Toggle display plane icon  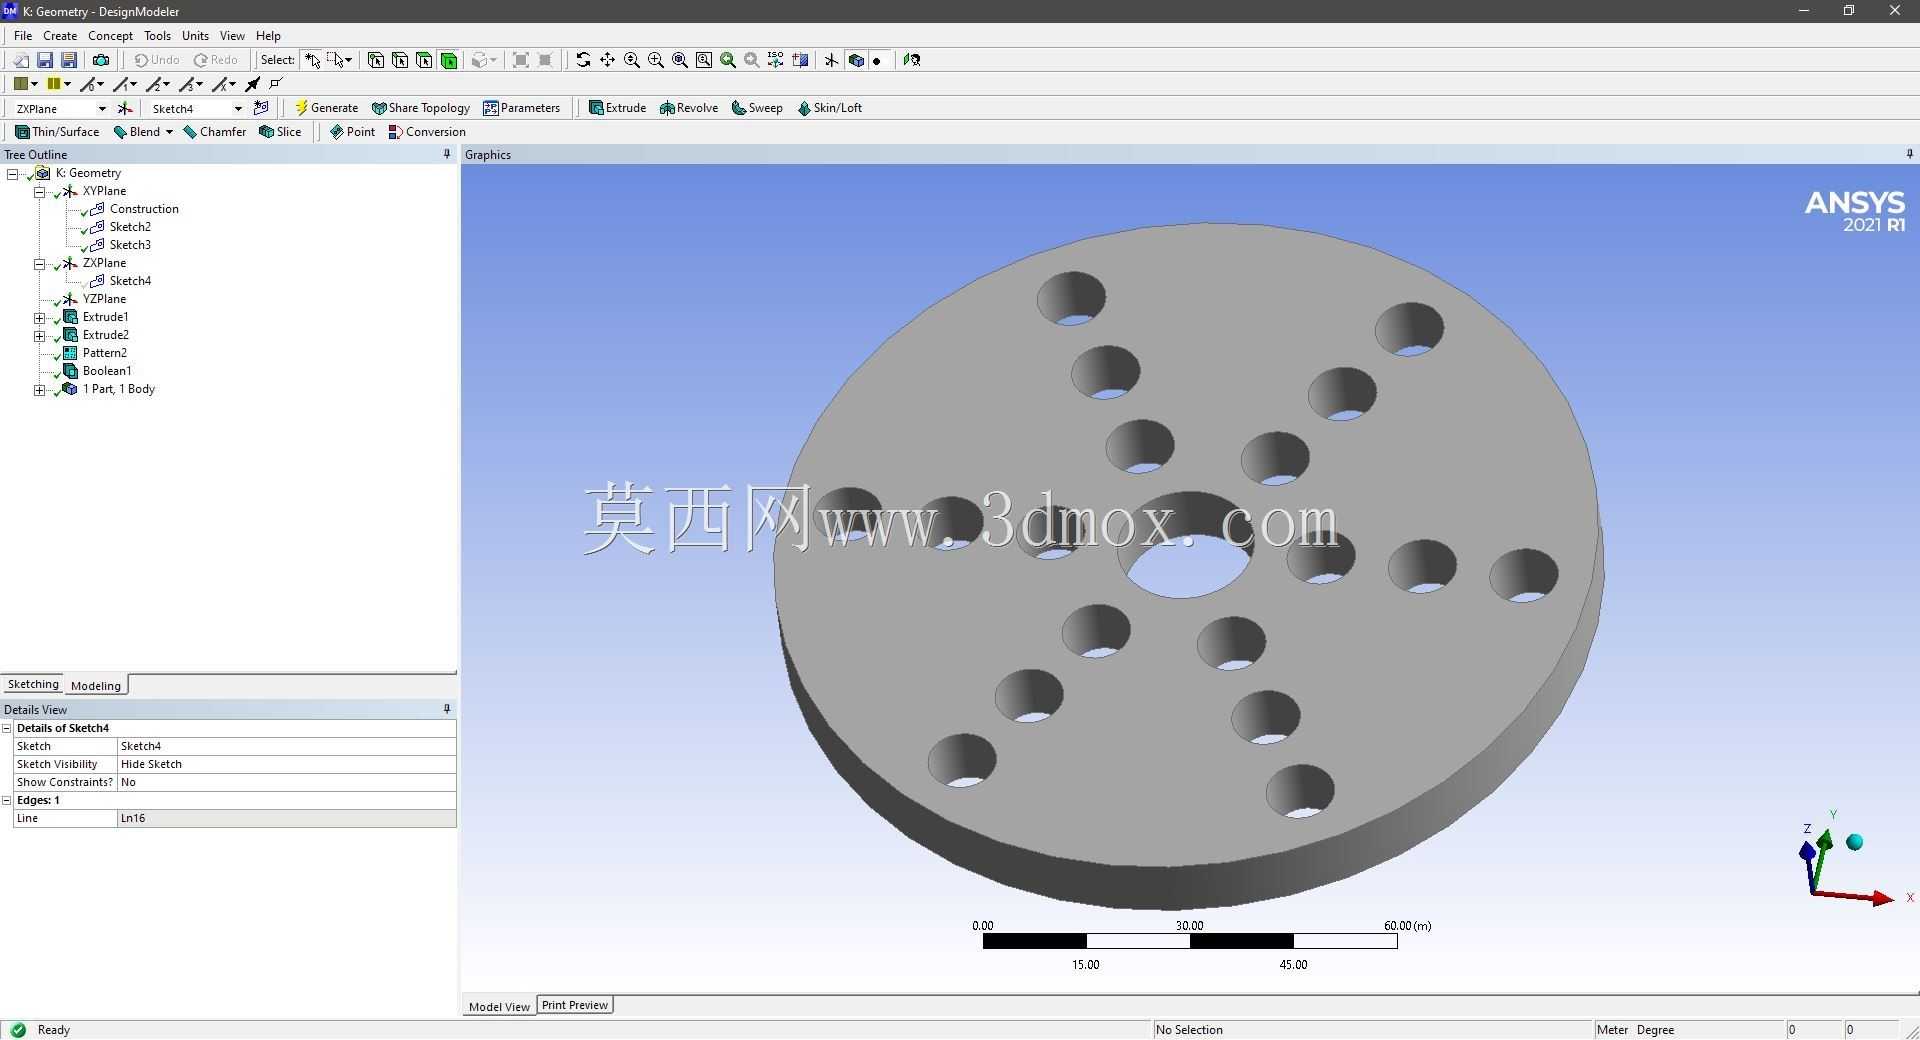[831, 60]
